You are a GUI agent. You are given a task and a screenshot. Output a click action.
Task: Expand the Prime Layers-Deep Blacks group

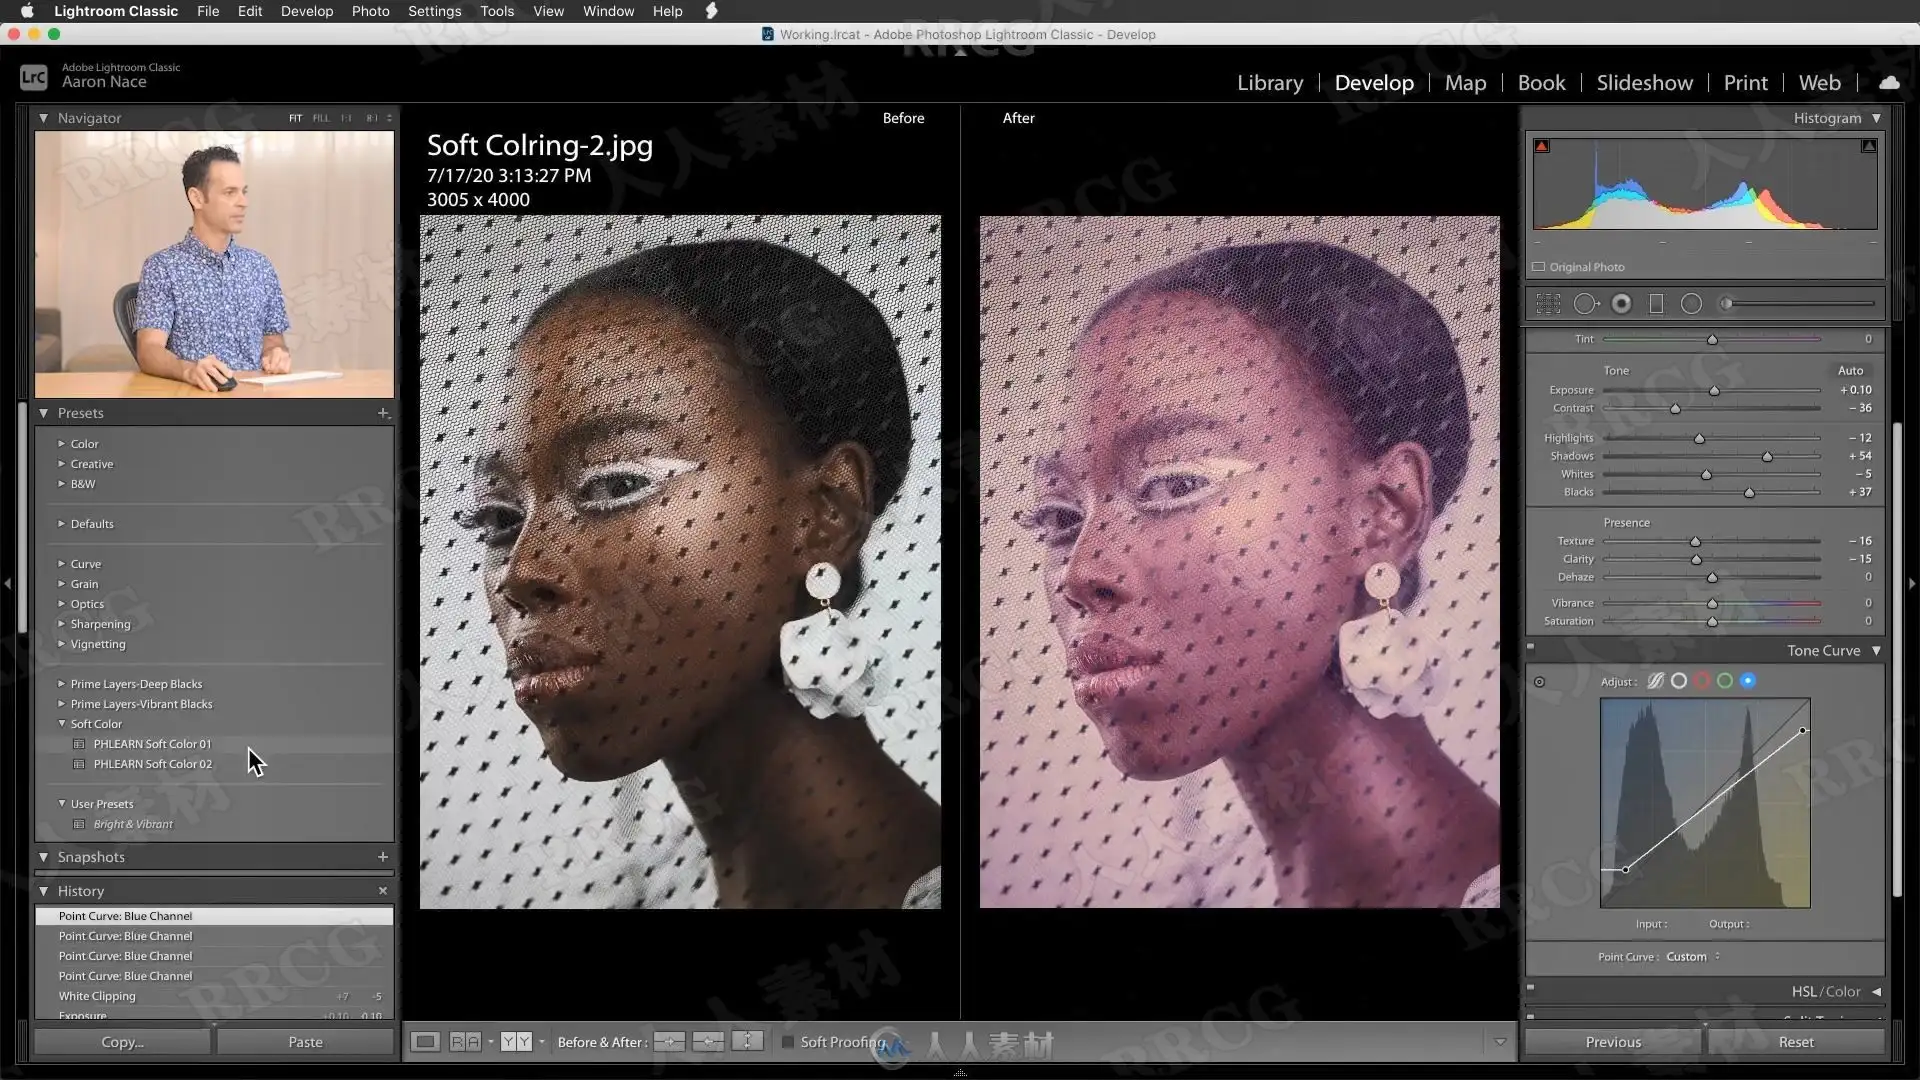(x=61, y=684)
